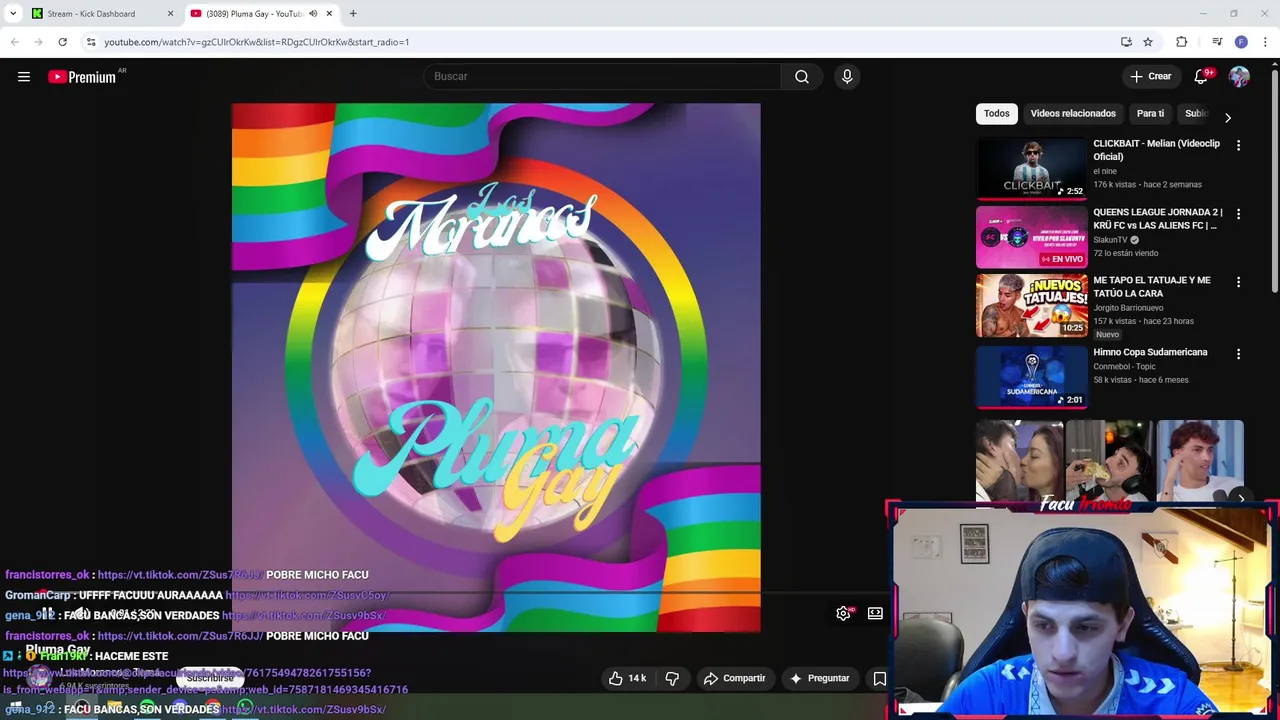
Task: Click the Compartir button
Action: click(734, 678)
